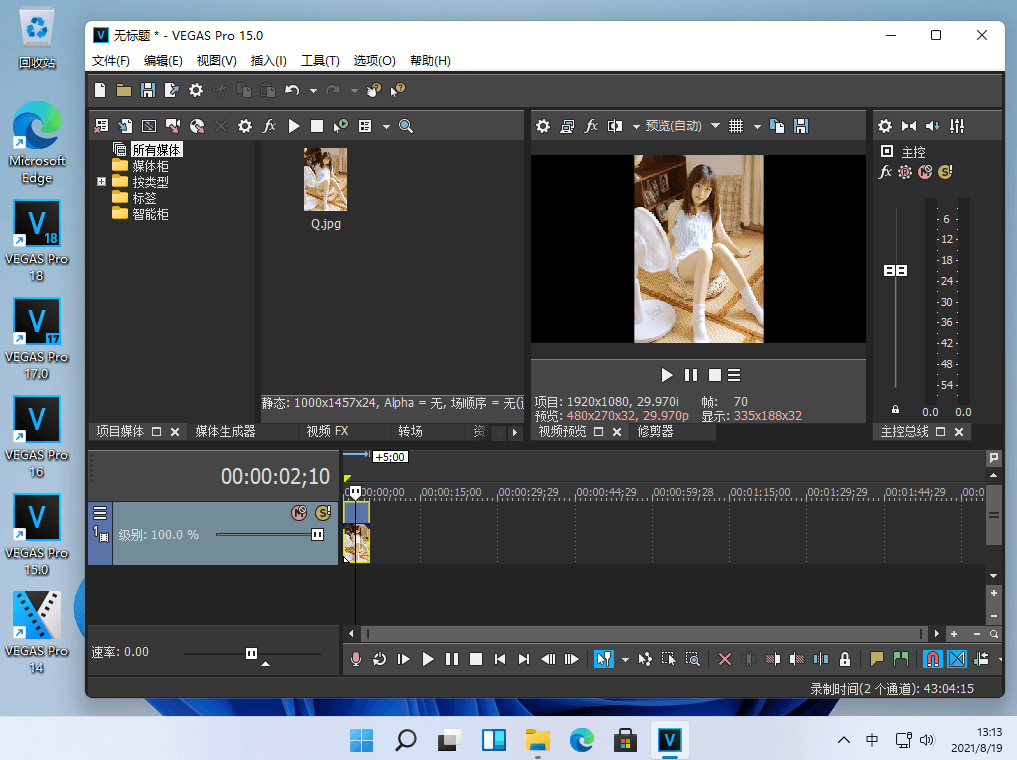This screenshot has height=760, width=1017.
Task: Open the preview transport menu icon
Action: point(734,375)
